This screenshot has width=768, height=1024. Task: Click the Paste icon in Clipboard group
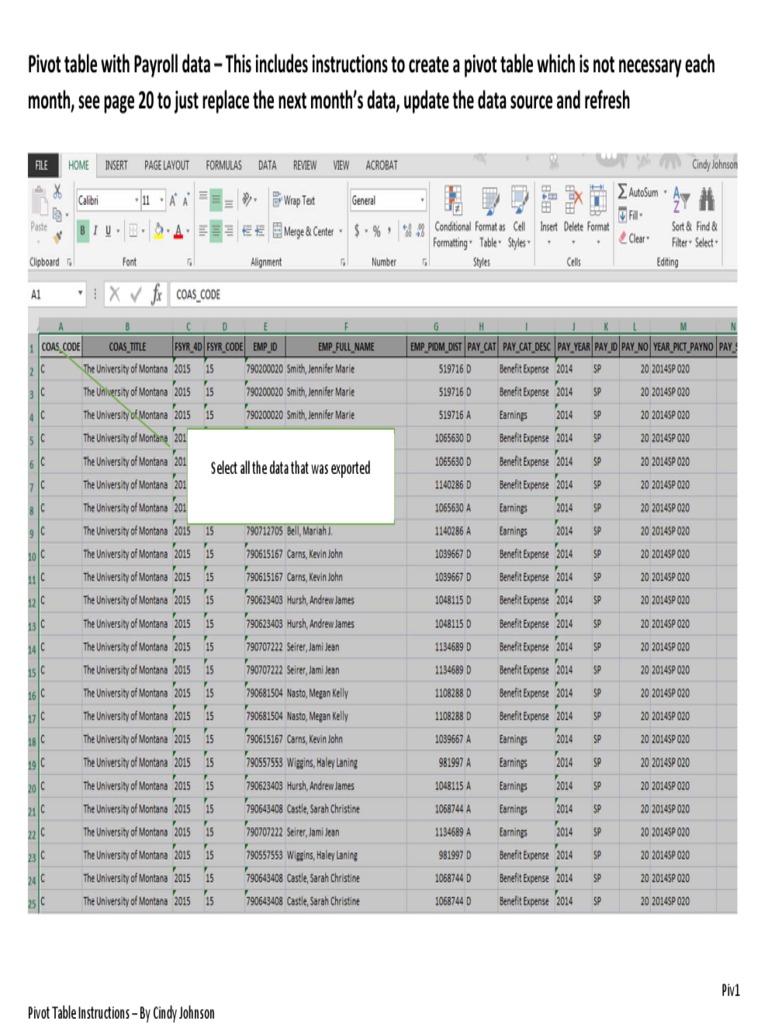pos(39,208)
